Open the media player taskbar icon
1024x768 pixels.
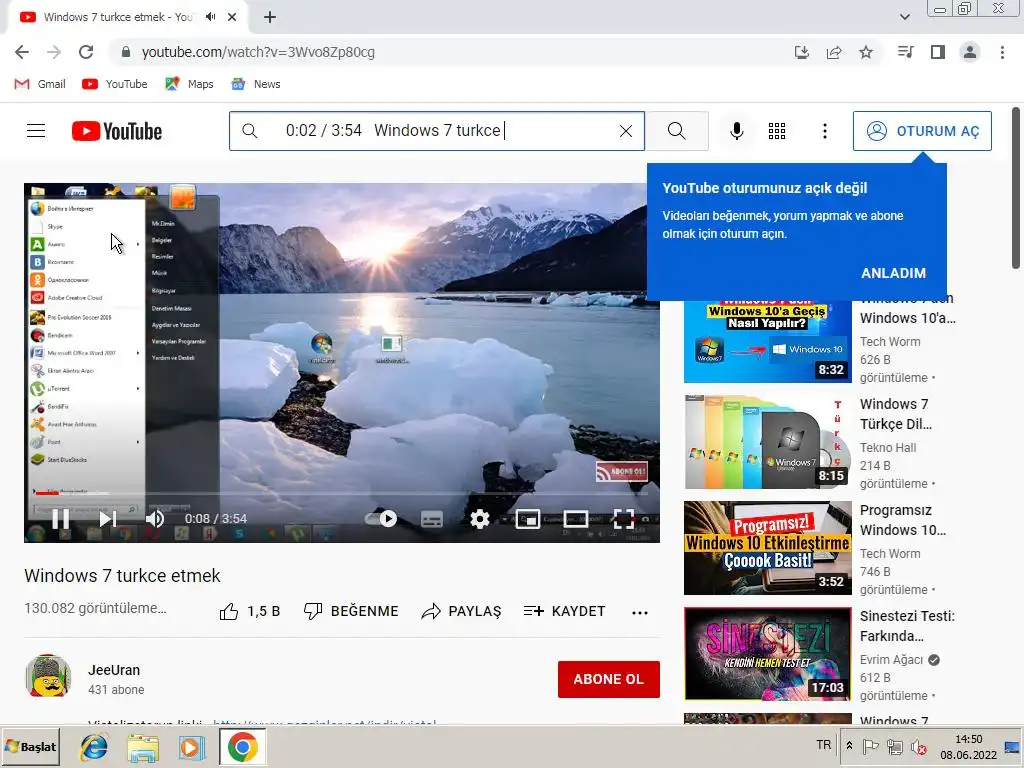click(x=191, y=748)
